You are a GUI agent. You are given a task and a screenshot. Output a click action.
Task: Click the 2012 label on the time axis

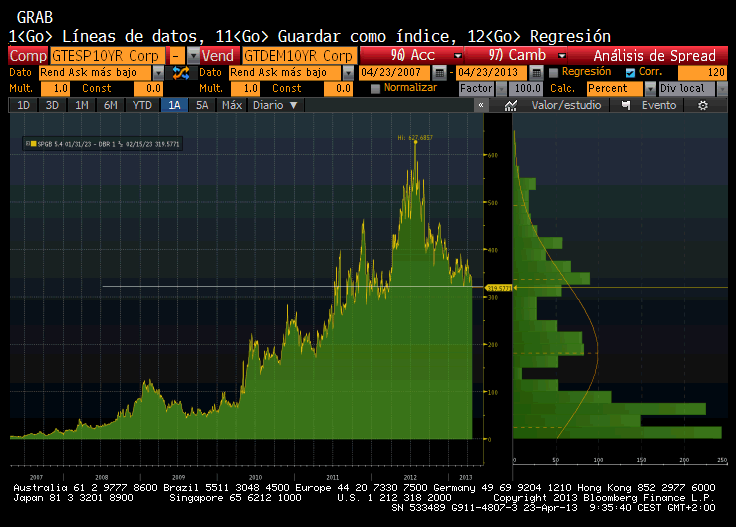click(x=410, y=477)
